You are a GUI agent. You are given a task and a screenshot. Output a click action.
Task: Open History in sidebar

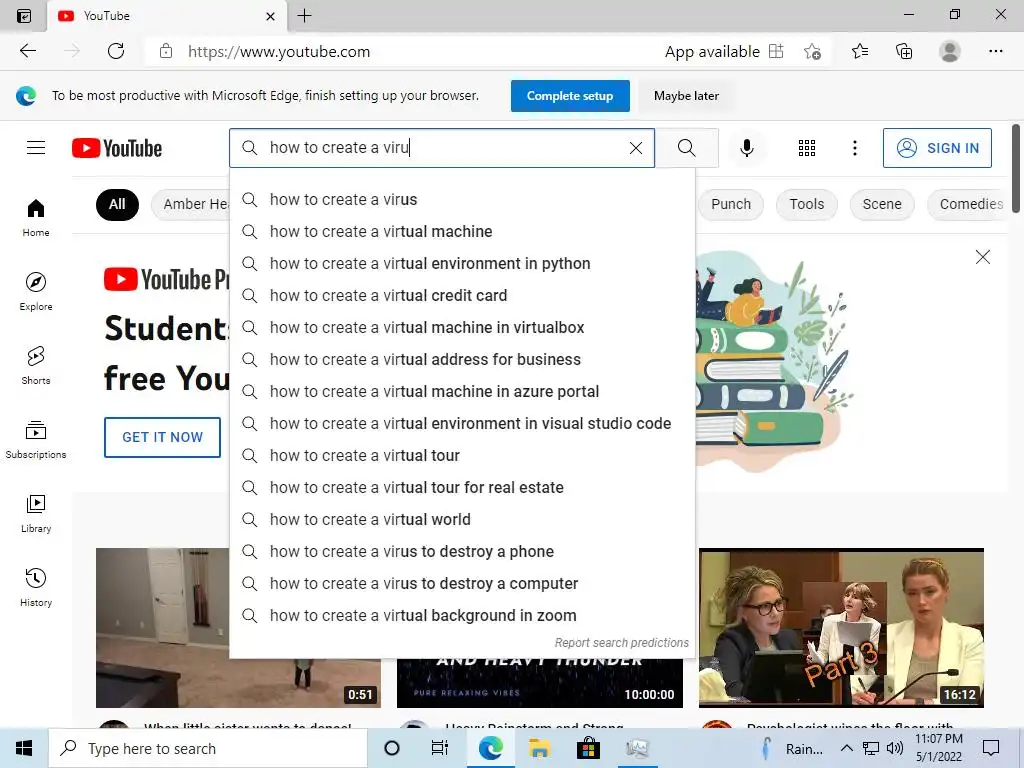tap(36, 588)
